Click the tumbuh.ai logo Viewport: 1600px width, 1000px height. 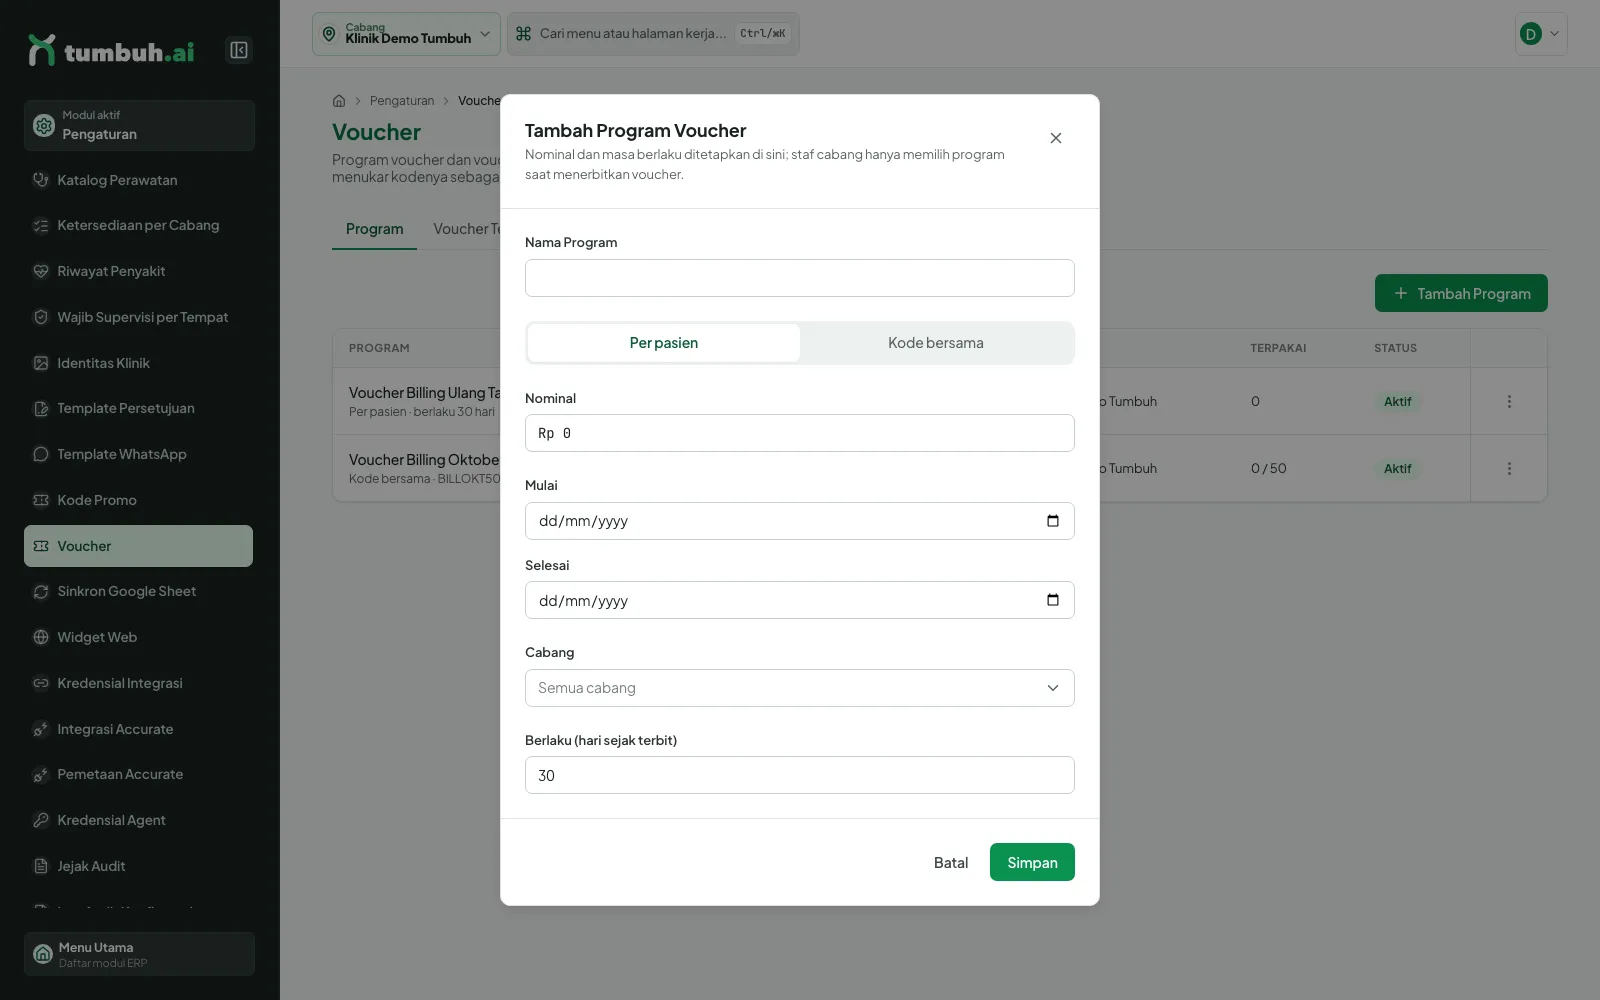click(x=111, y=50)
